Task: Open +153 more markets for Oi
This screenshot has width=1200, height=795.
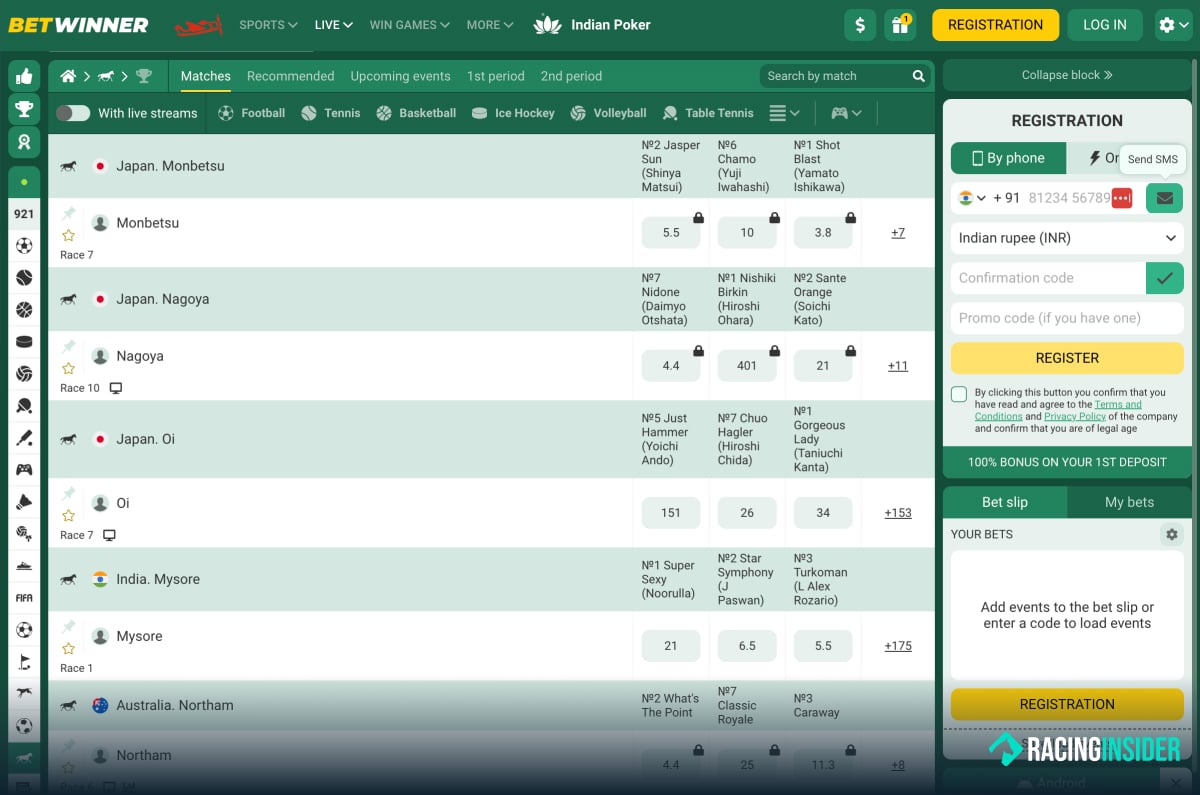Action: [x=898, y=513]
